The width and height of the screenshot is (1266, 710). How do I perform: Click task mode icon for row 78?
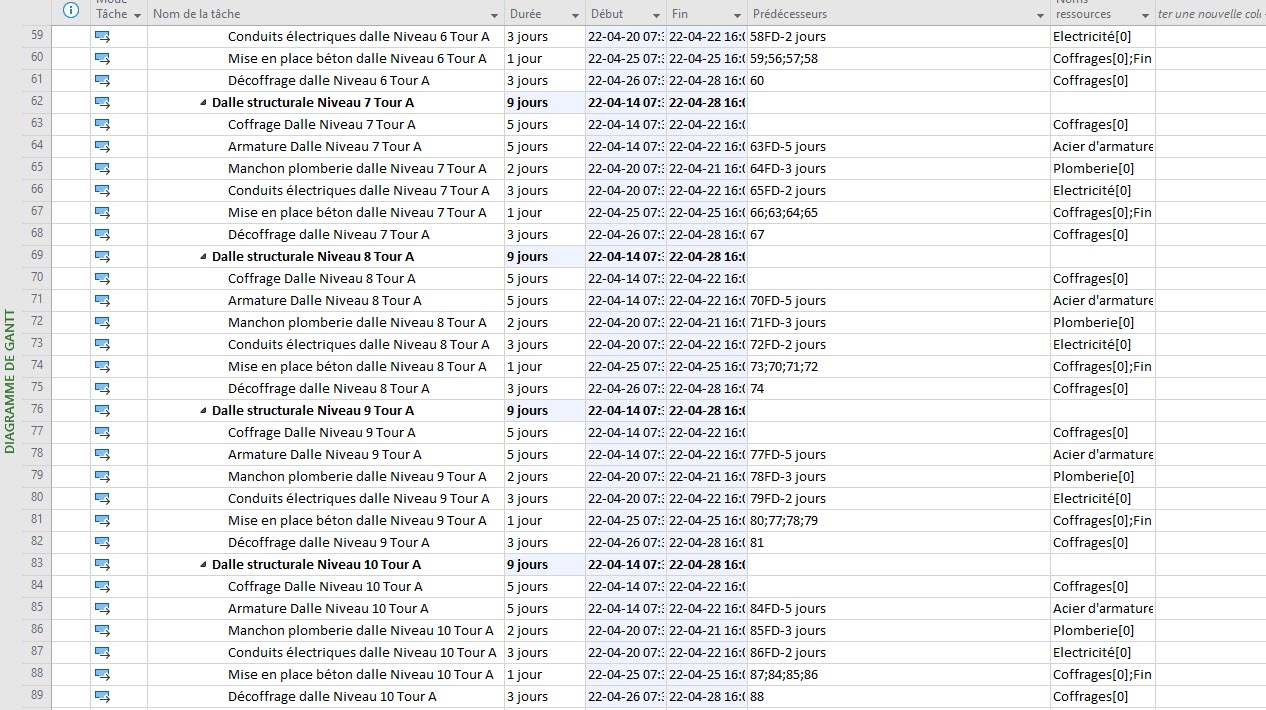point(102,455)
